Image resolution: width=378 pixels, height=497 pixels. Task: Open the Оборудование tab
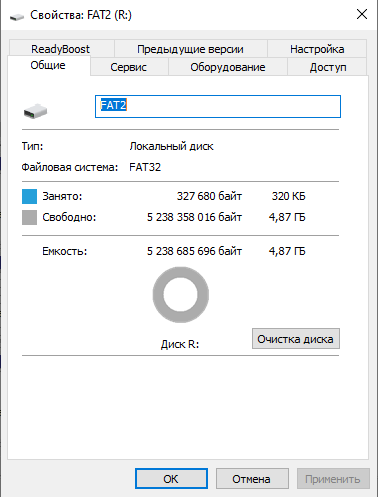[x=228, y=67]
